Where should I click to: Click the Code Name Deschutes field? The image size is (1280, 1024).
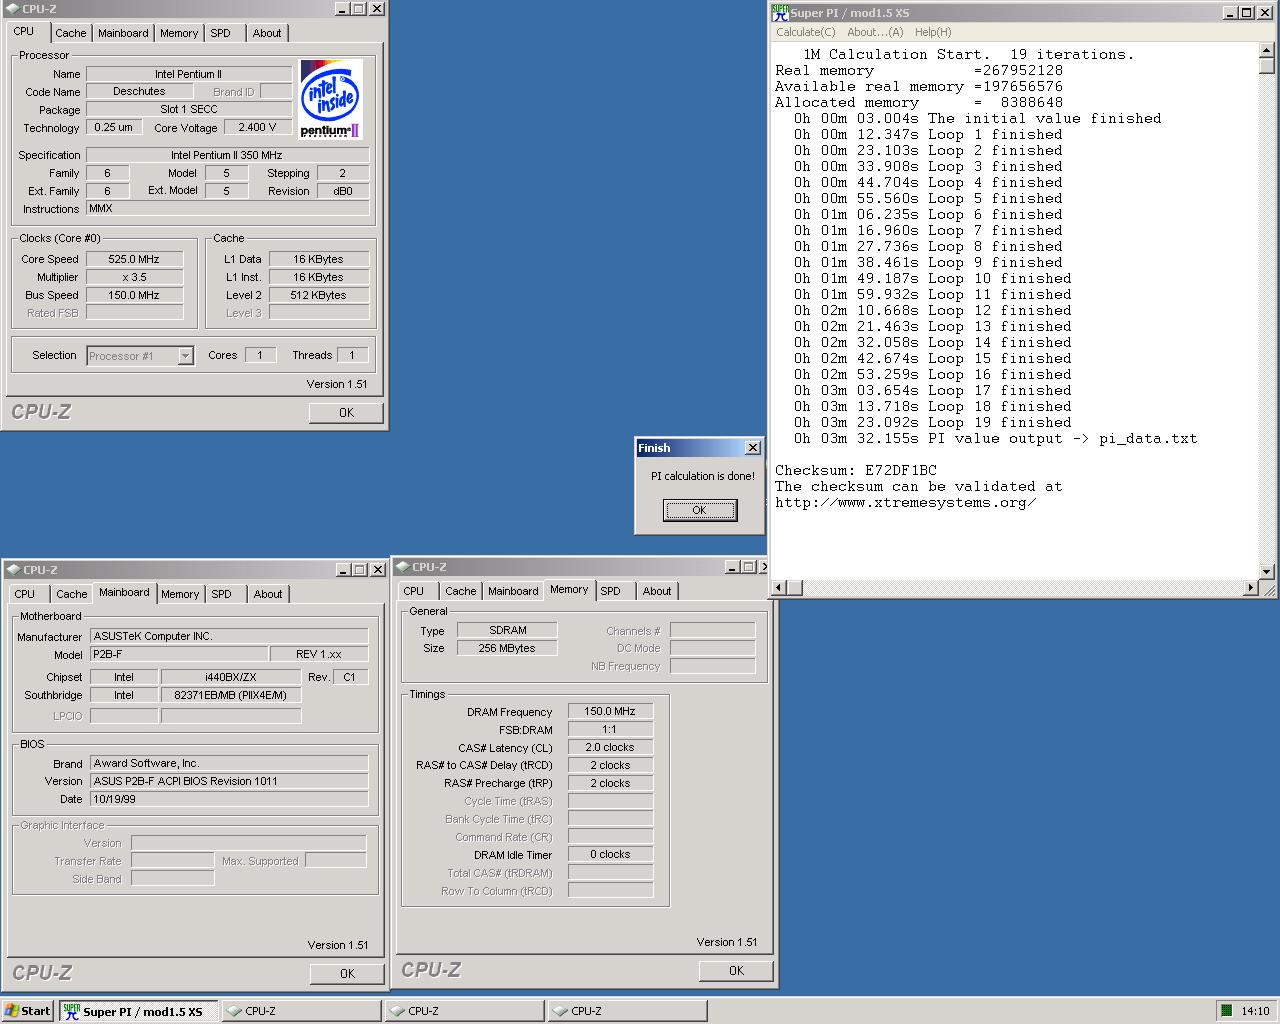pos(139,91)
